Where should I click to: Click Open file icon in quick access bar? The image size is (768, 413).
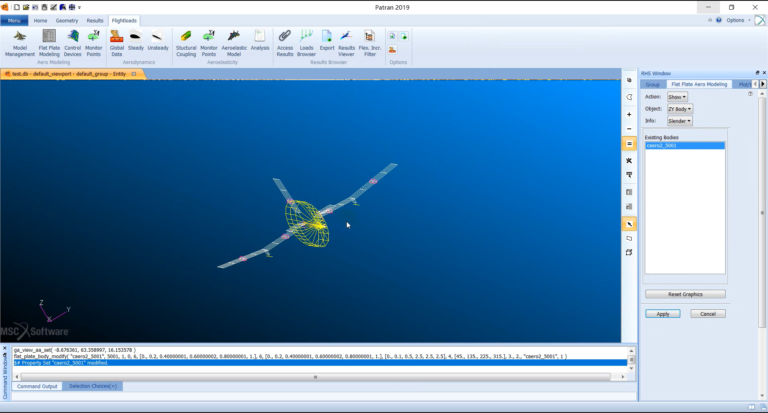pyautogui.click(x=25, y=7)
